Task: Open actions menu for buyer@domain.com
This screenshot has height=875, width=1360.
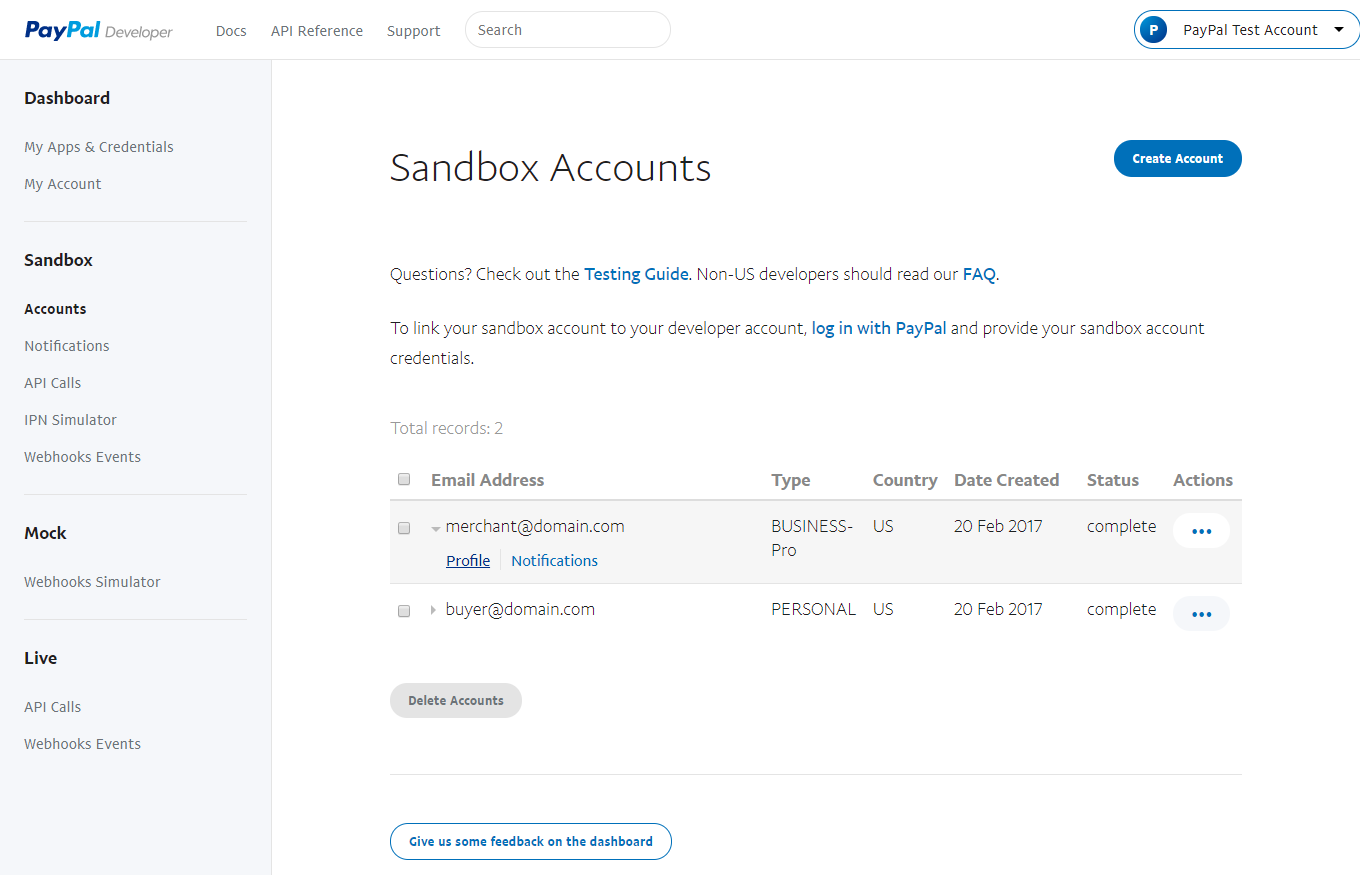Action: coord(1201,613)
